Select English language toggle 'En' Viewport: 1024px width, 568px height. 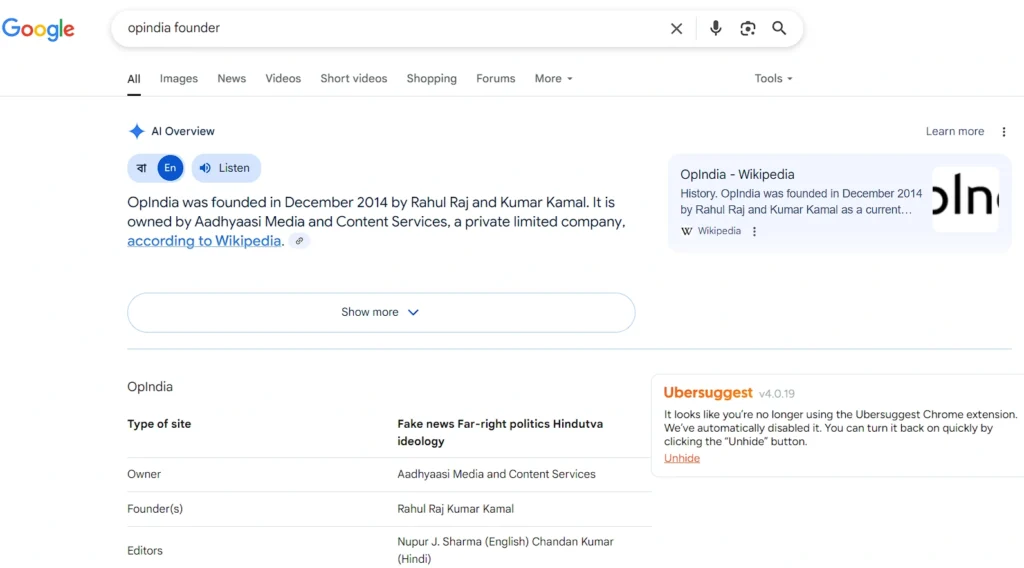click(x=170, y=168)
